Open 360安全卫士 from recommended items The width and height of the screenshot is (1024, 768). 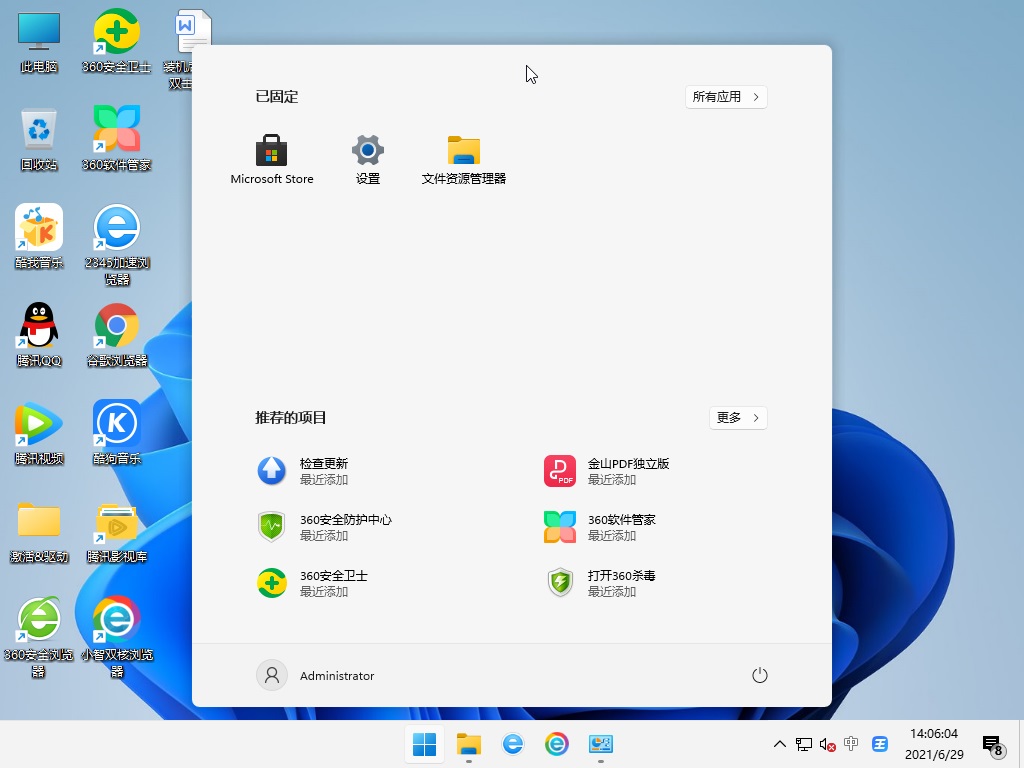[320, 583]
